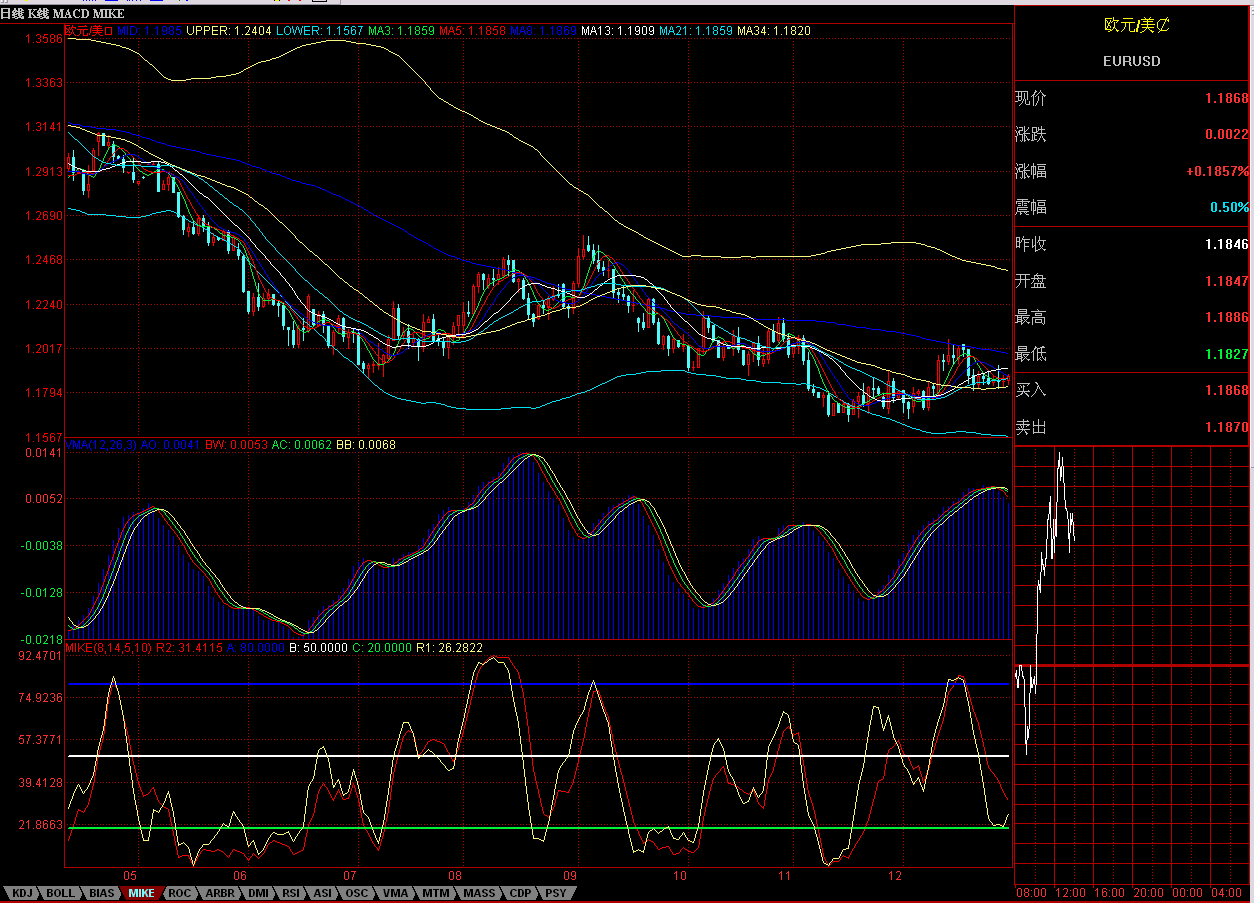Open the BIAS indicator tab
Viewport: 1254px width, 903px height.
click(101, 893)
